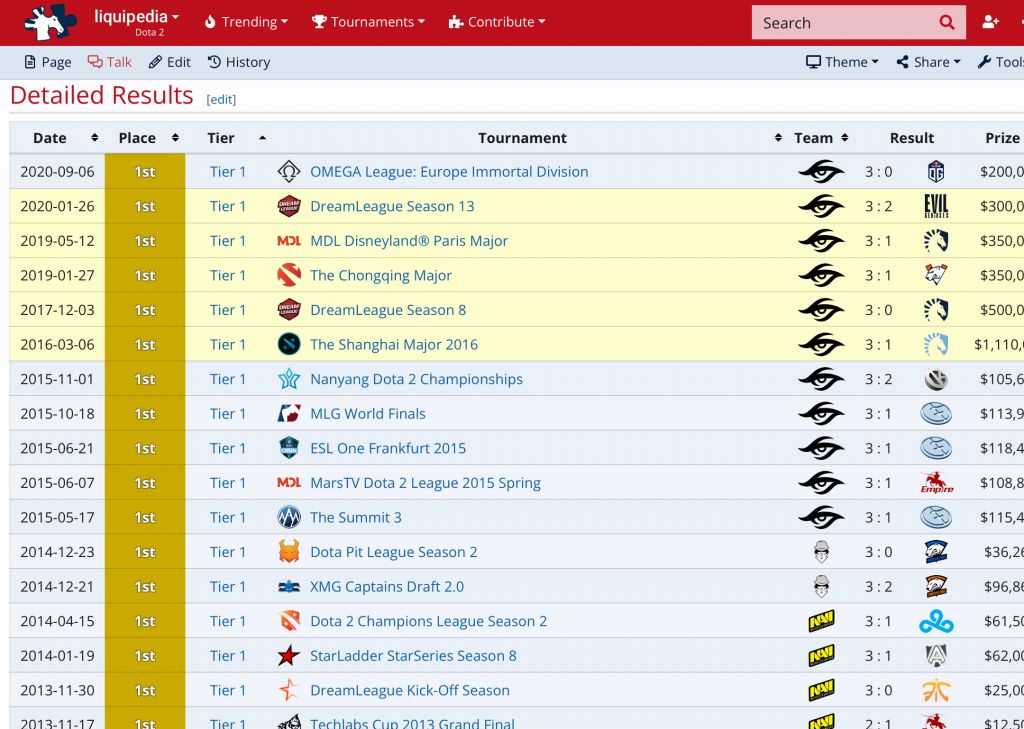1024x729 pixels.
Task: Click the search magnifier icon
Action: tap(946, 22)
